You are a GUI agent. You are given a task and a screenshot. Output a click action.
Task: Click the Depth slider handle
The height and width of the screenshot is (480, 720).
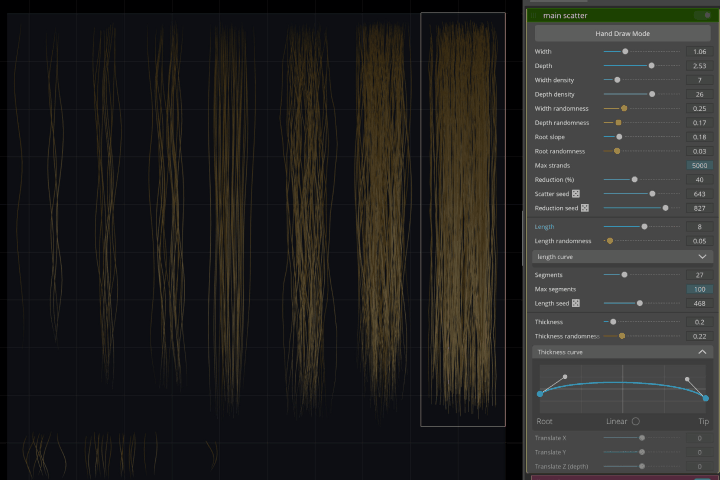pyautogui.click(x=651, y=66)
